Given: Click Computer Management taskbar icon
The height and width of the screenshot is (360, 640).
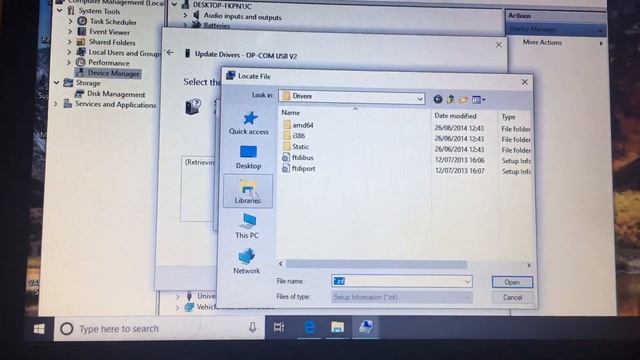Looking at the screenshot, I should 366,327.
